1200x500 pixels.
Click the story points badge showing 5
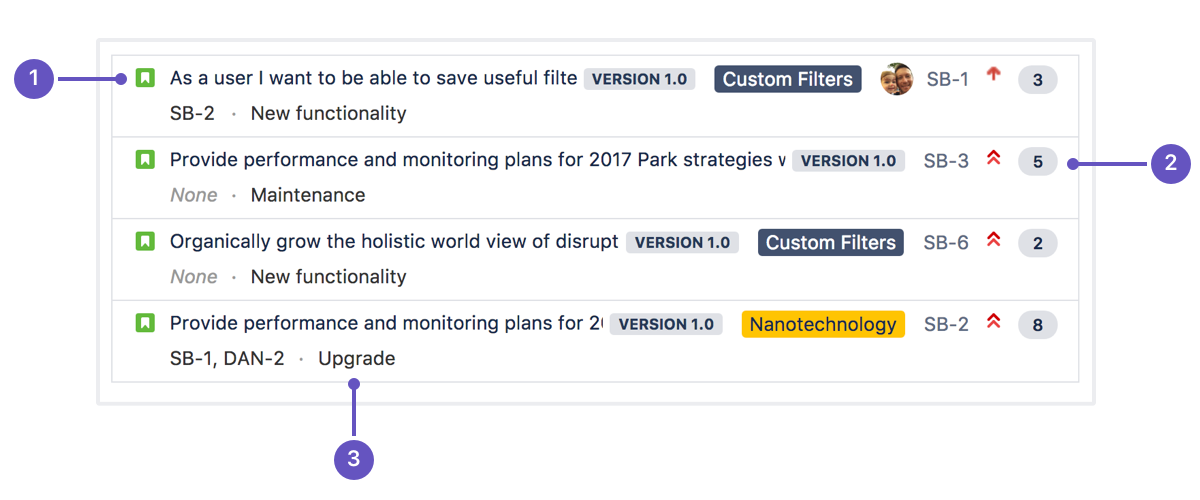1037,161
